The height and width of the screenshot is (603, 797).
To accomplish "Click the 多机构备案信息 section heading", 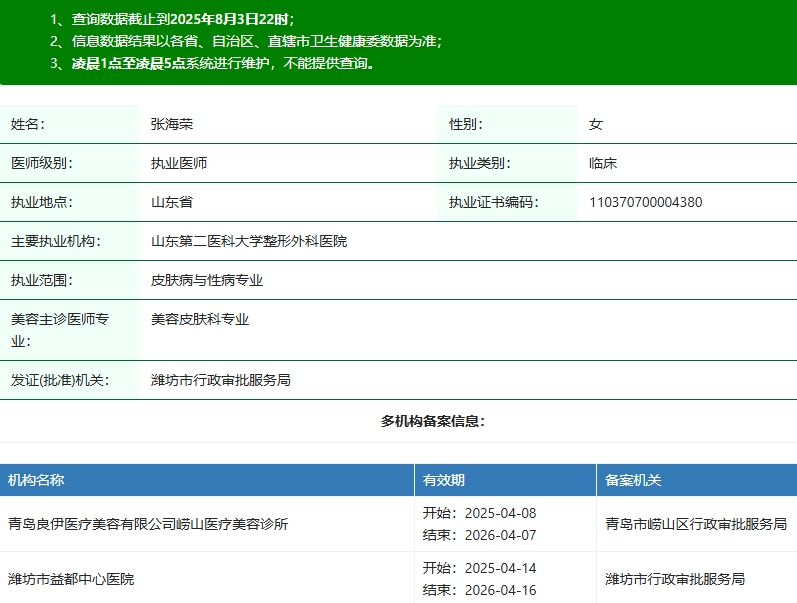I will coord(432,421).
